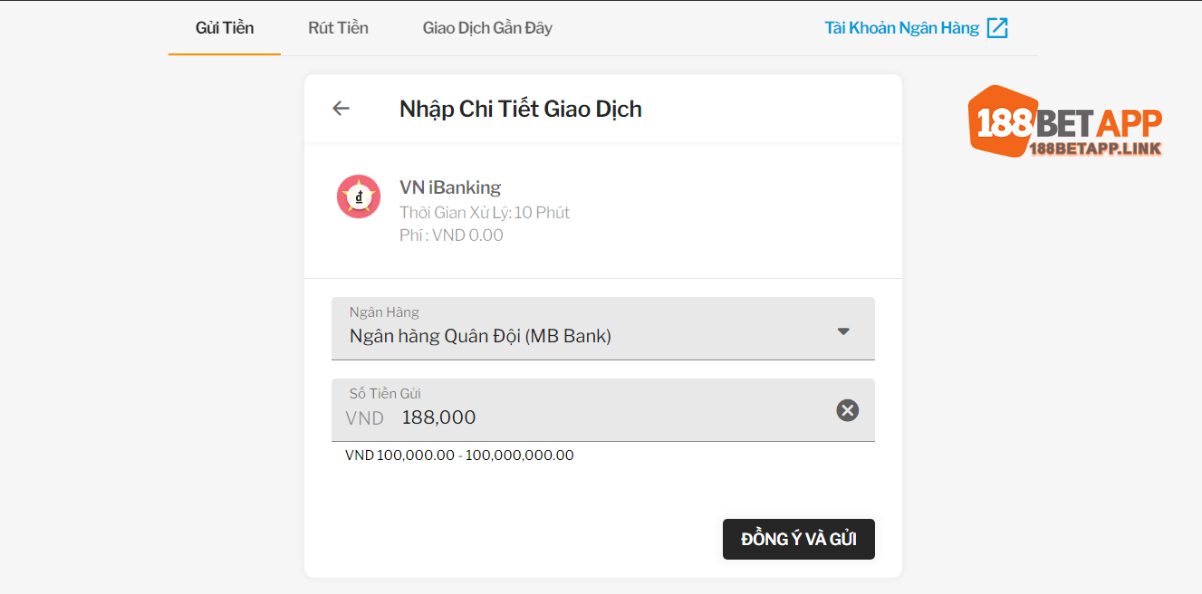
Task: Switch to the Rút Tiền tab
Action: (338, 28)
